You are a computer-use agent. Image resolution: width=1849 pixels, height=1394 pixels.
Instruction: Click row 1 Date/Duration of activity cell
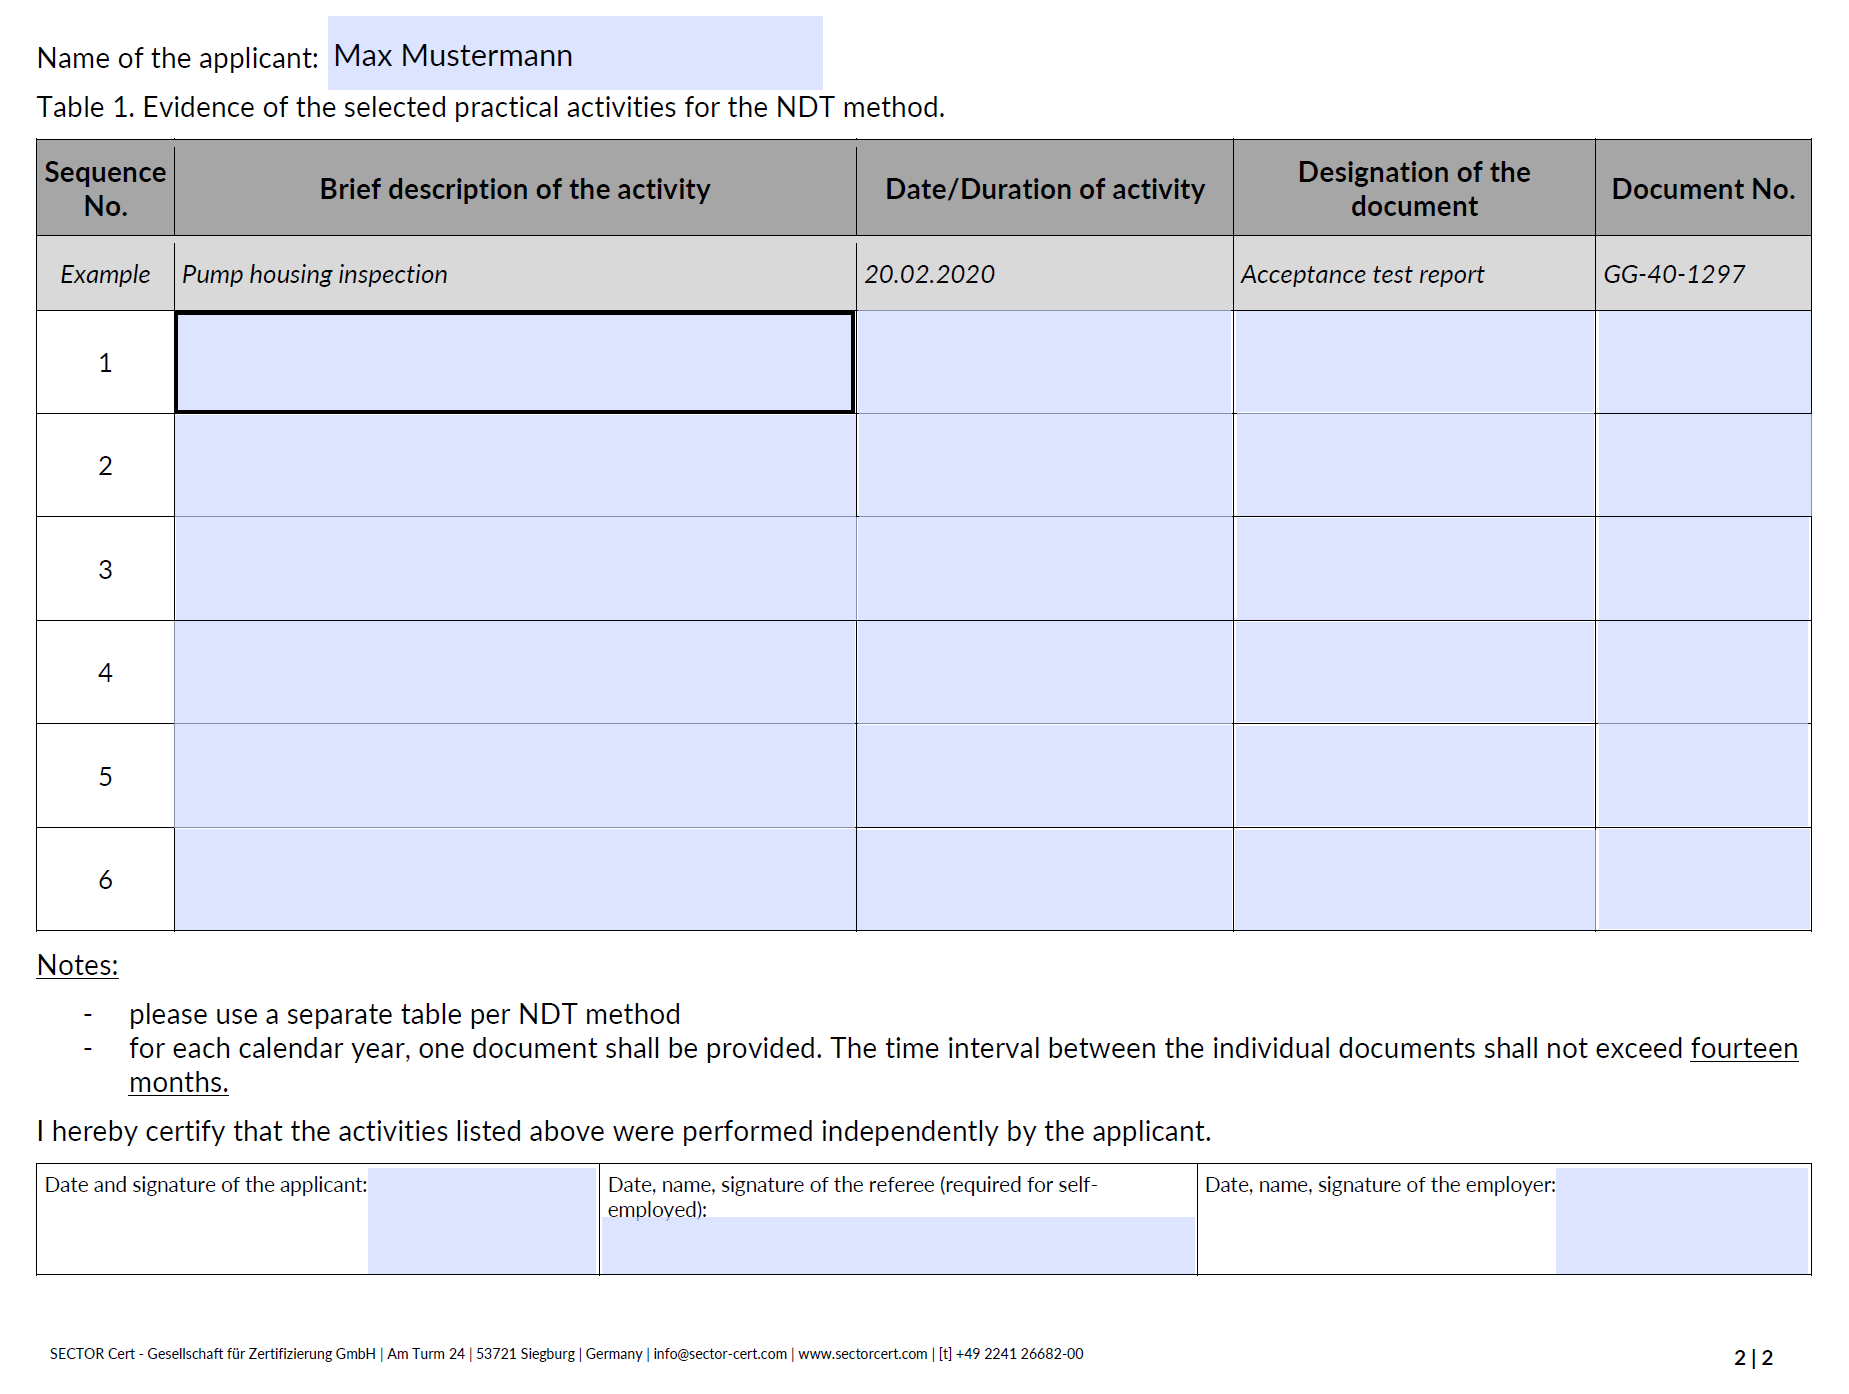(x=1044, y=362)
